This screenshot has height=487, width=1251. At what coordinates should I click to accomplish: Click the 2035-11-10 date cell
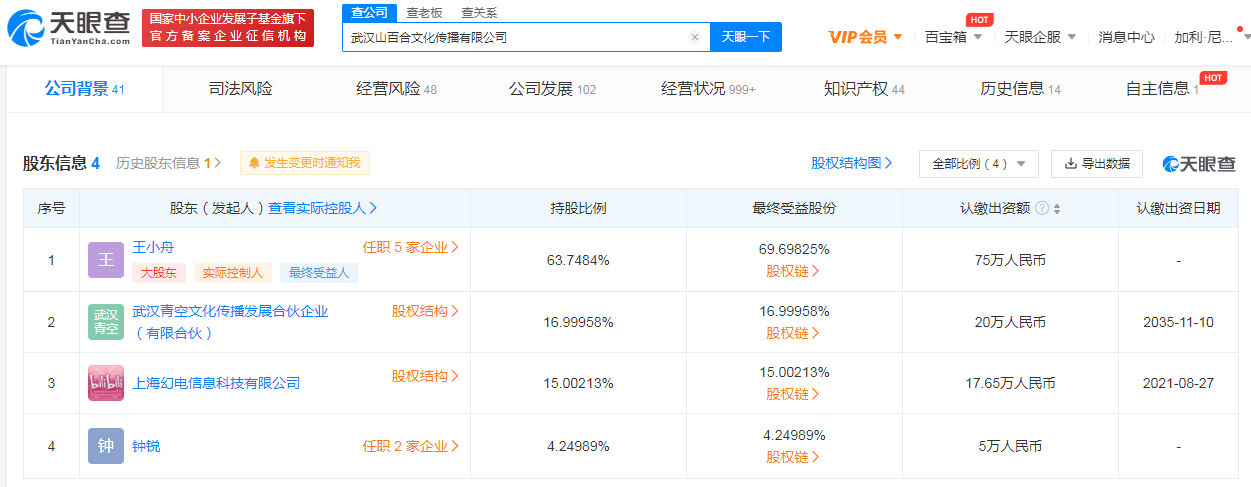(x=1178, y=322)
